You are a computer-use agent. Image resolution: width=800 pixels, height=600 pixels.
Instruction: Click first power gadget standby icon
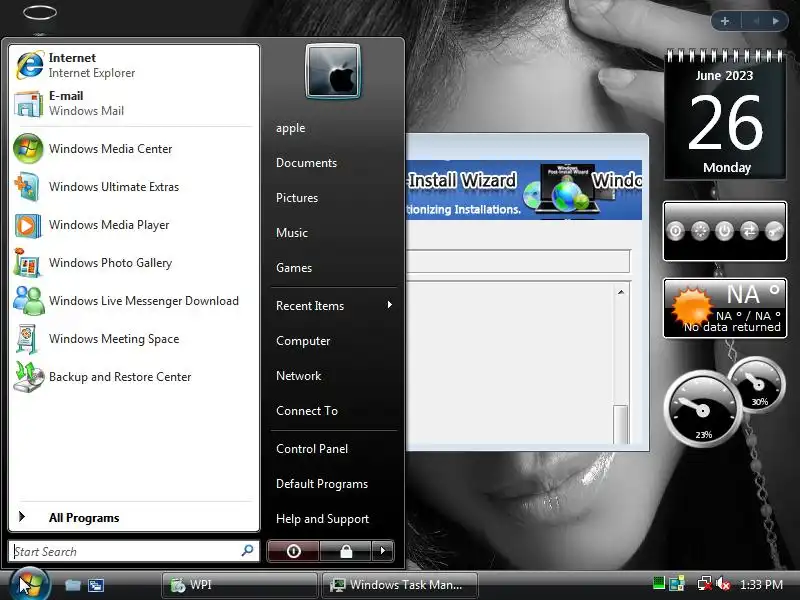point(676,231)
